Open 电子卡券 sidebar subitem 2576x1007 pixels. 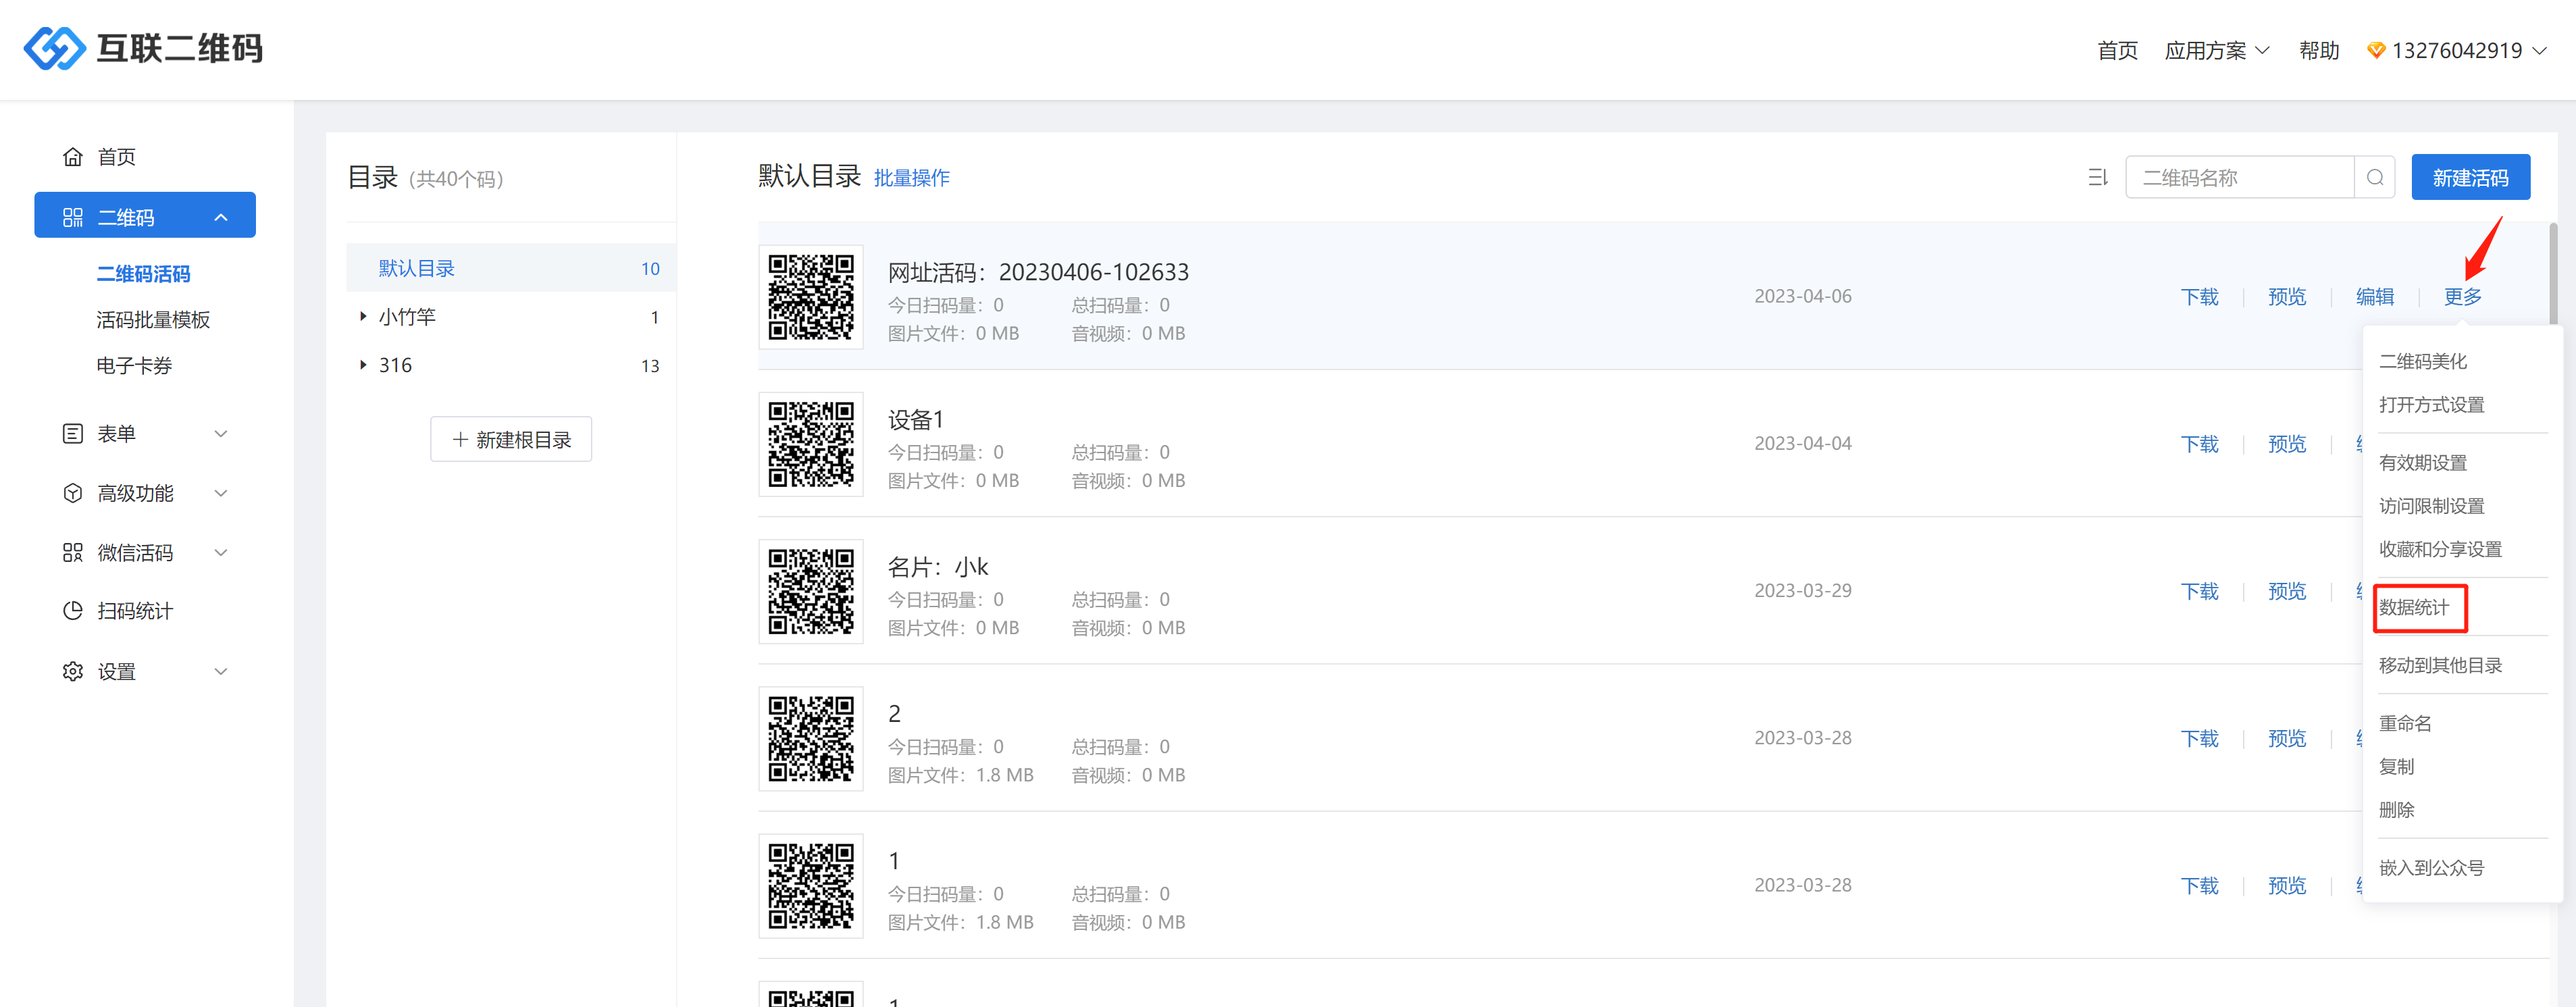click(x=134, y=365)
